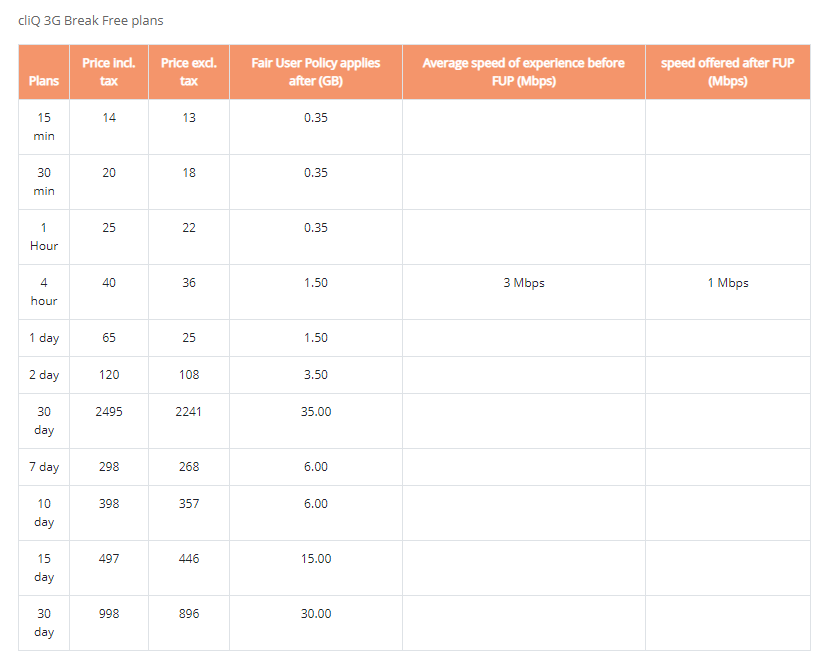Click 'speed offered after FUP (Mbps)' header
827x668 pixels.
point(728,72)
